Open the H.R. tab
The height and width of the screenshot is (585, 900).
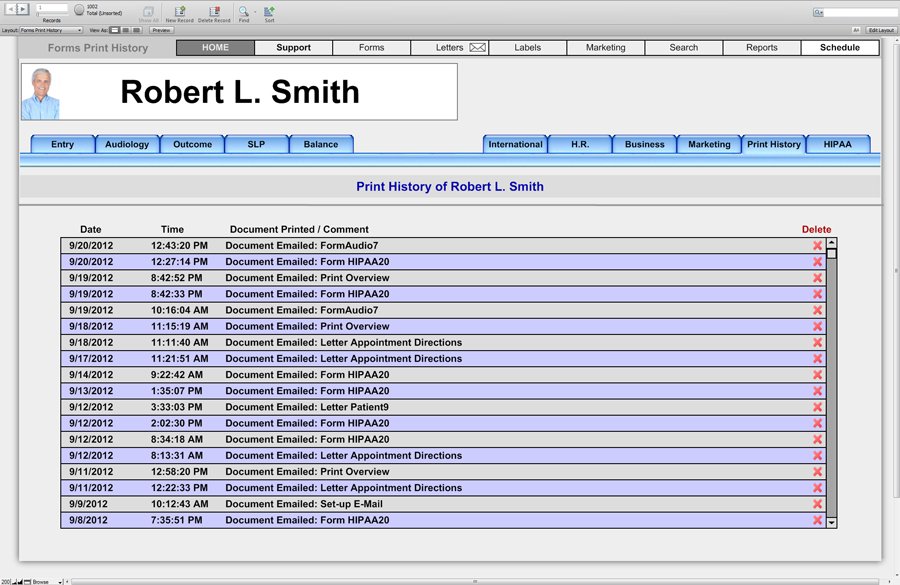(x=580, y=144)
